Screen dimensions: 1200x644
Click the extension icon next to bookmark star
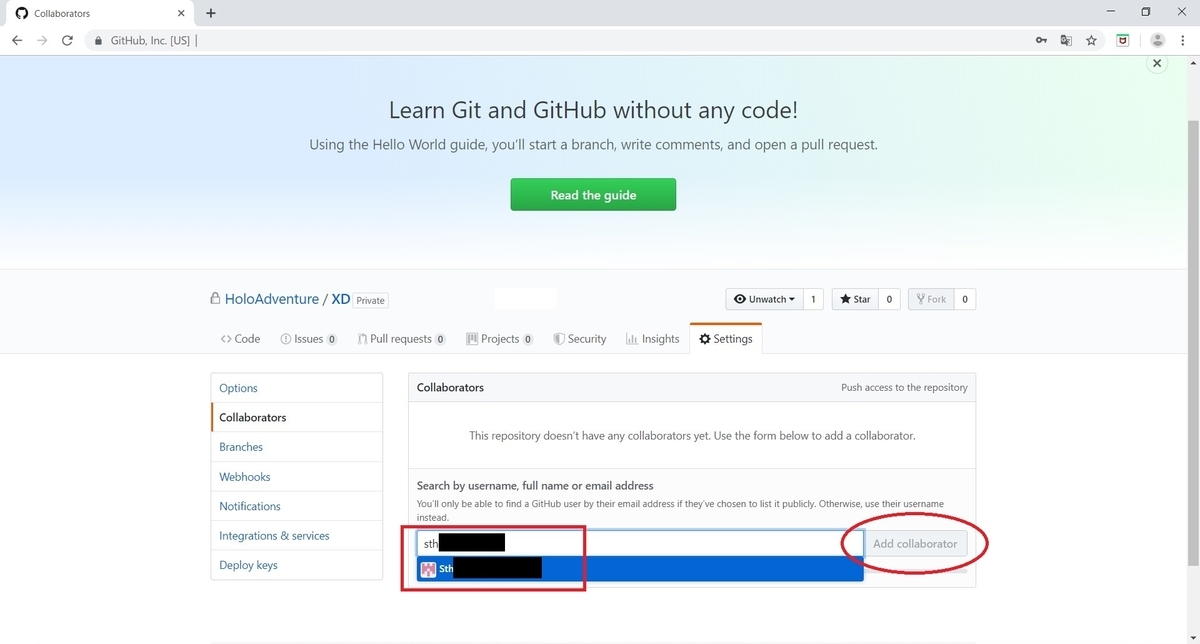(1123, 41)
